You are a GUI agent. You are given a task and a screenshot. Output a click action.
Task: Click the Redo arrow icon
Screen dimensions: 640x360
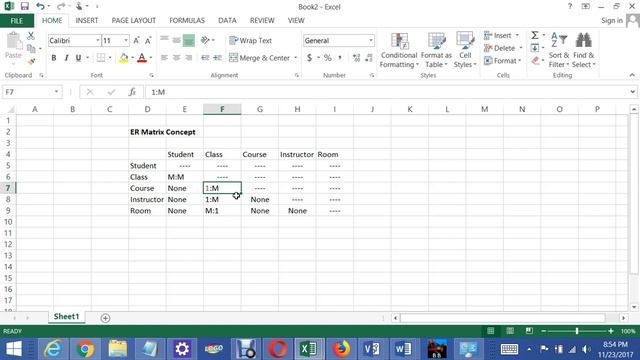pos(60,6)
